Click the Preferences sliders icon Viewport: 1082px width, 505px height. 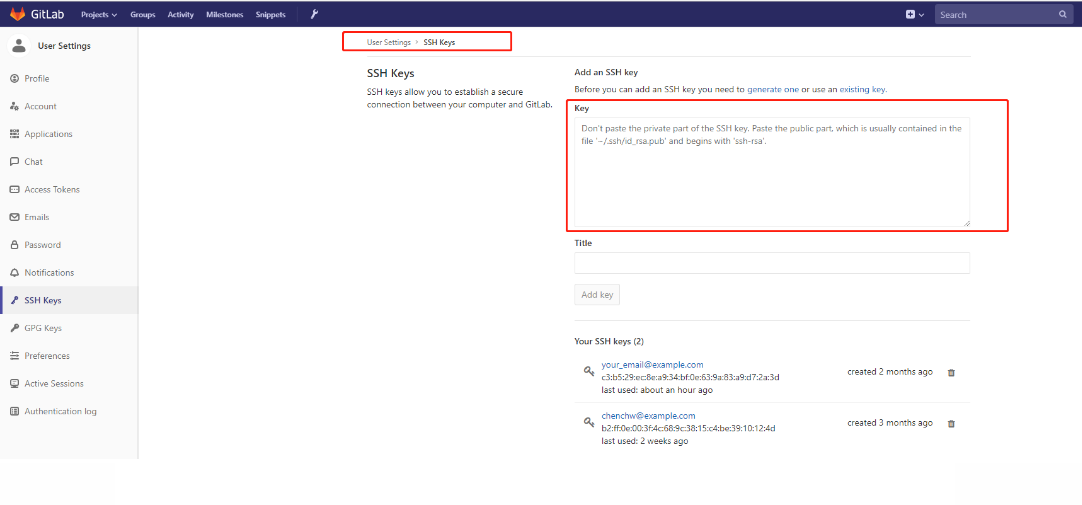14,356
